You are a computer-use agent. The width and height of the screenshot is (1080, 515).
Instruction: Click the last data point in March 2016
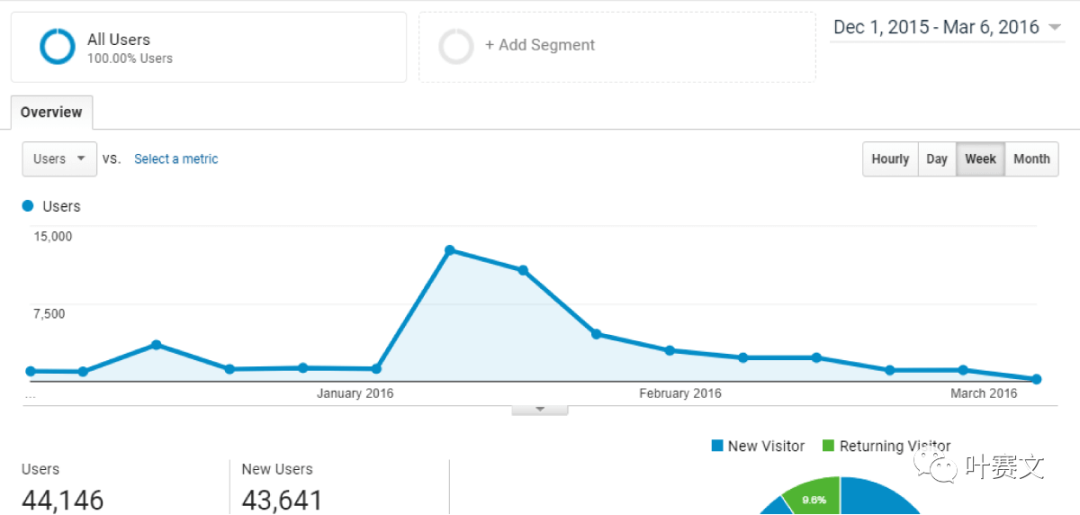[x=1037, y=379]
